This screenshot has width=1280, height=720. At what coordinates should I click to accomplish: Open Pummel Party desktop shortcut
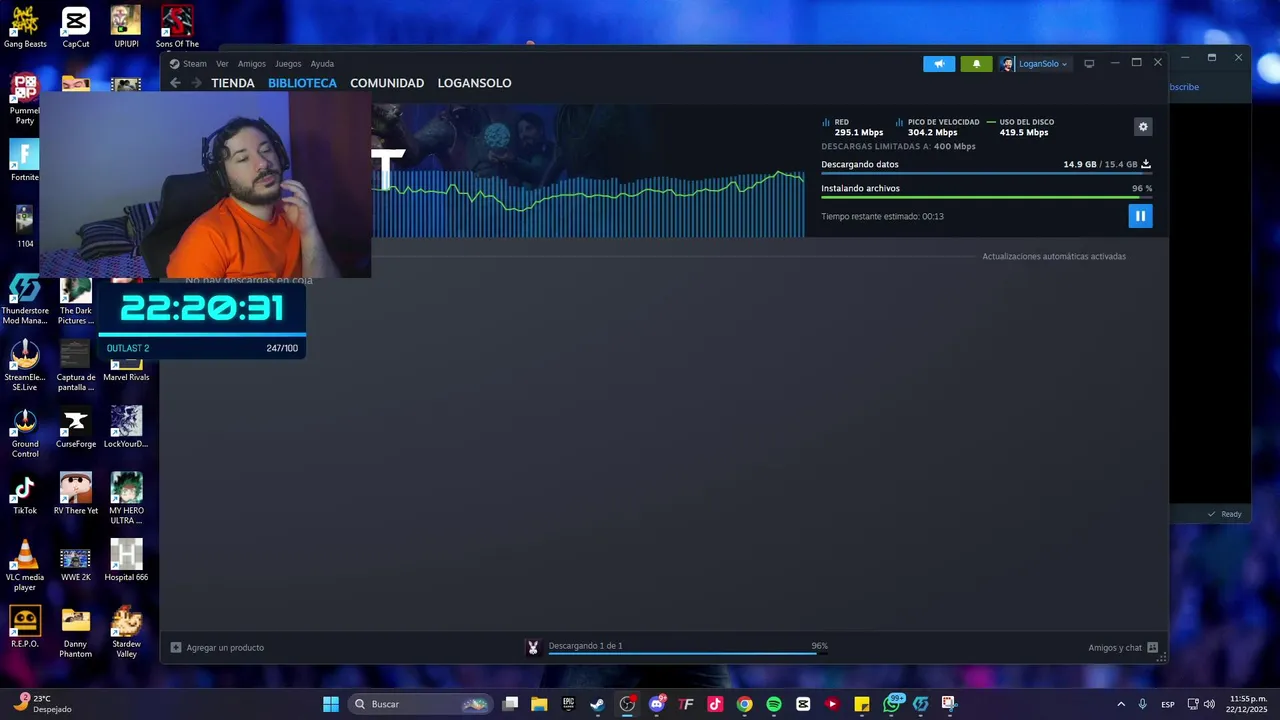pyautogui.click(x=25, y=99)
